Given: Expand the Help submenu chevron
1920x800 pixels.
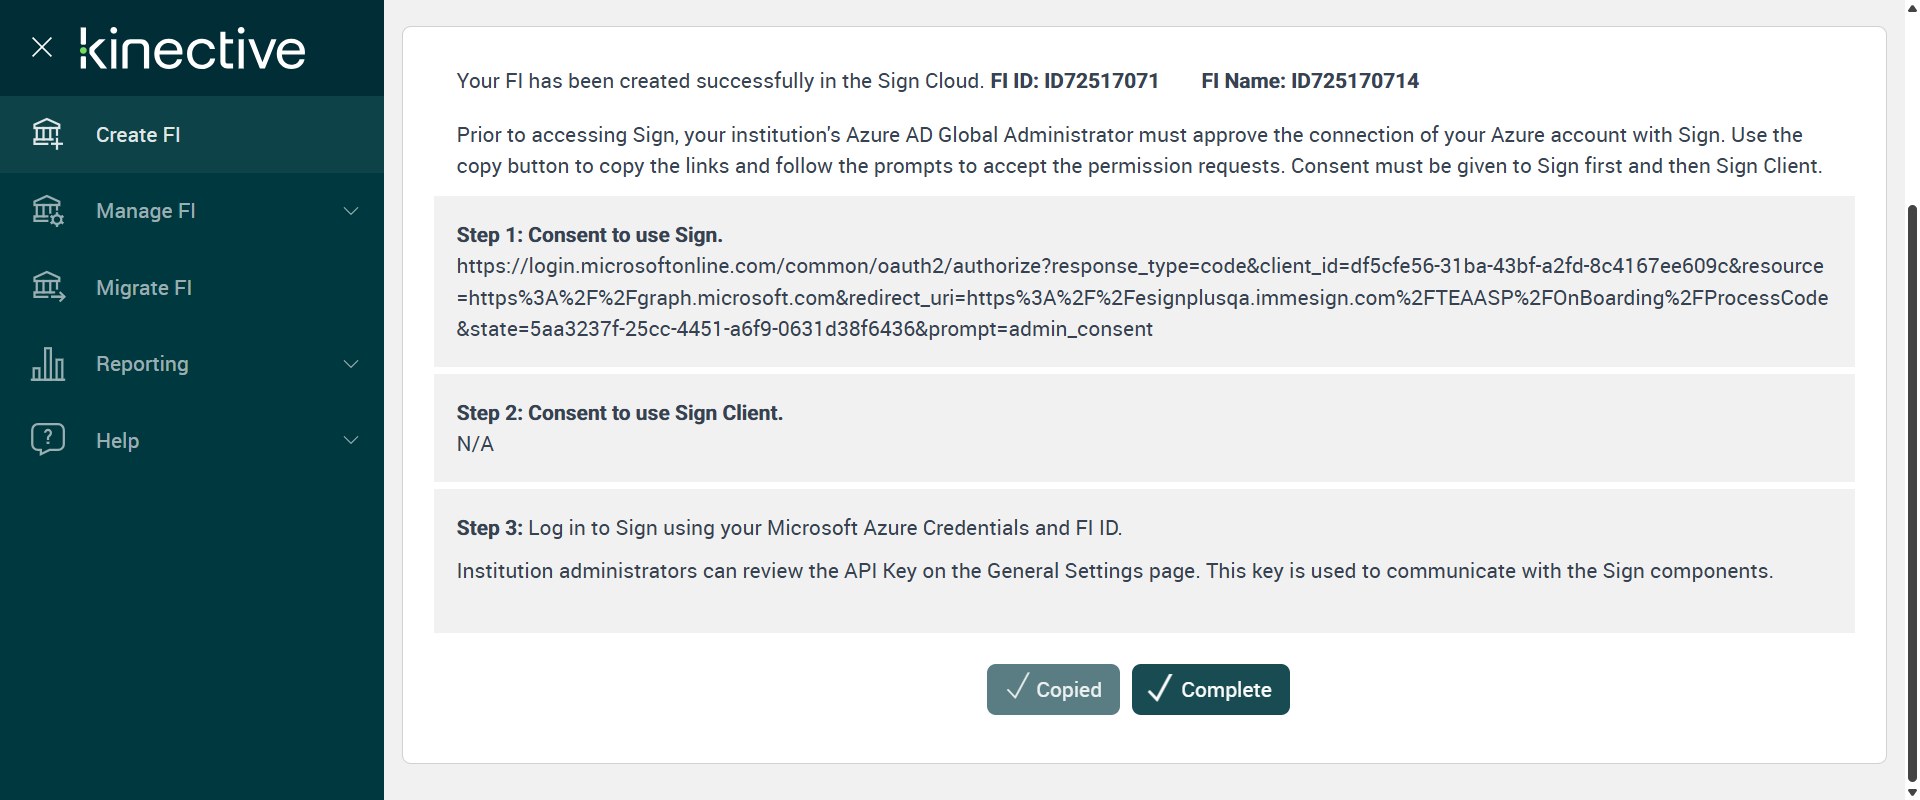Looking at the screenshot, I should (351, 440).
